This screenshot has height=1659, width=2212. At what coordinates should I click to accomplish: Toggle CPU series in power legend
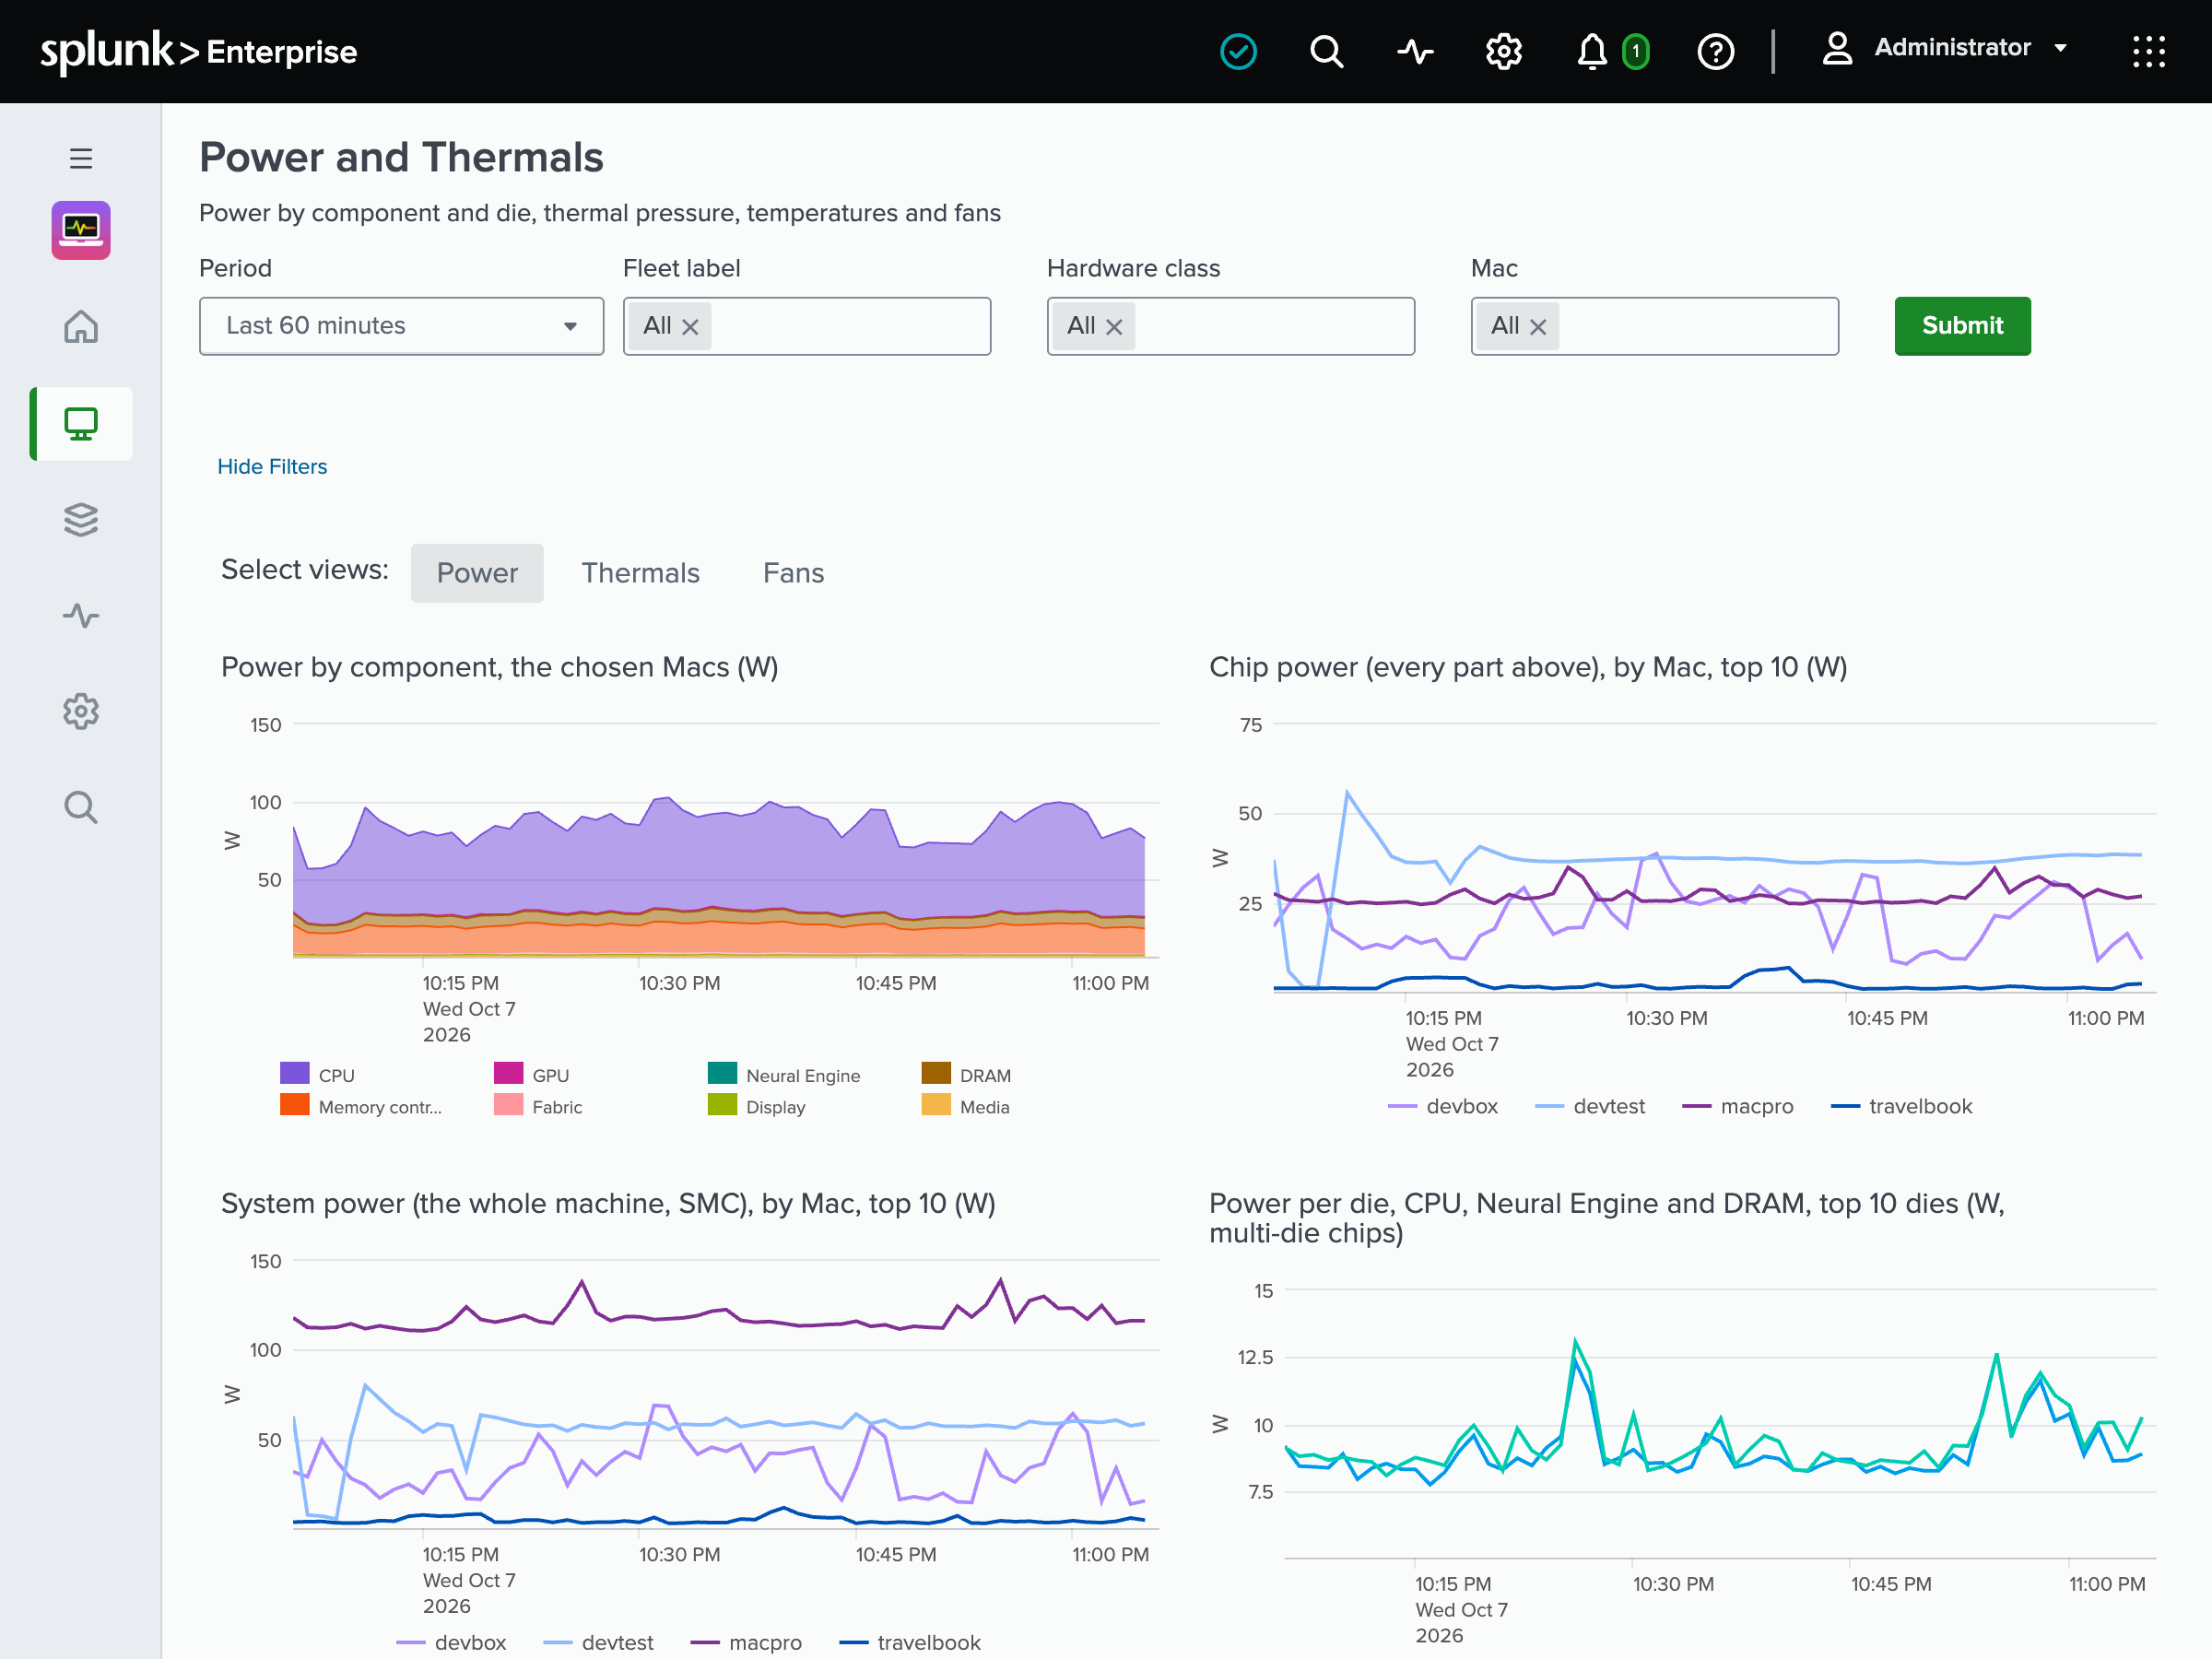[x=318, y=1075]
